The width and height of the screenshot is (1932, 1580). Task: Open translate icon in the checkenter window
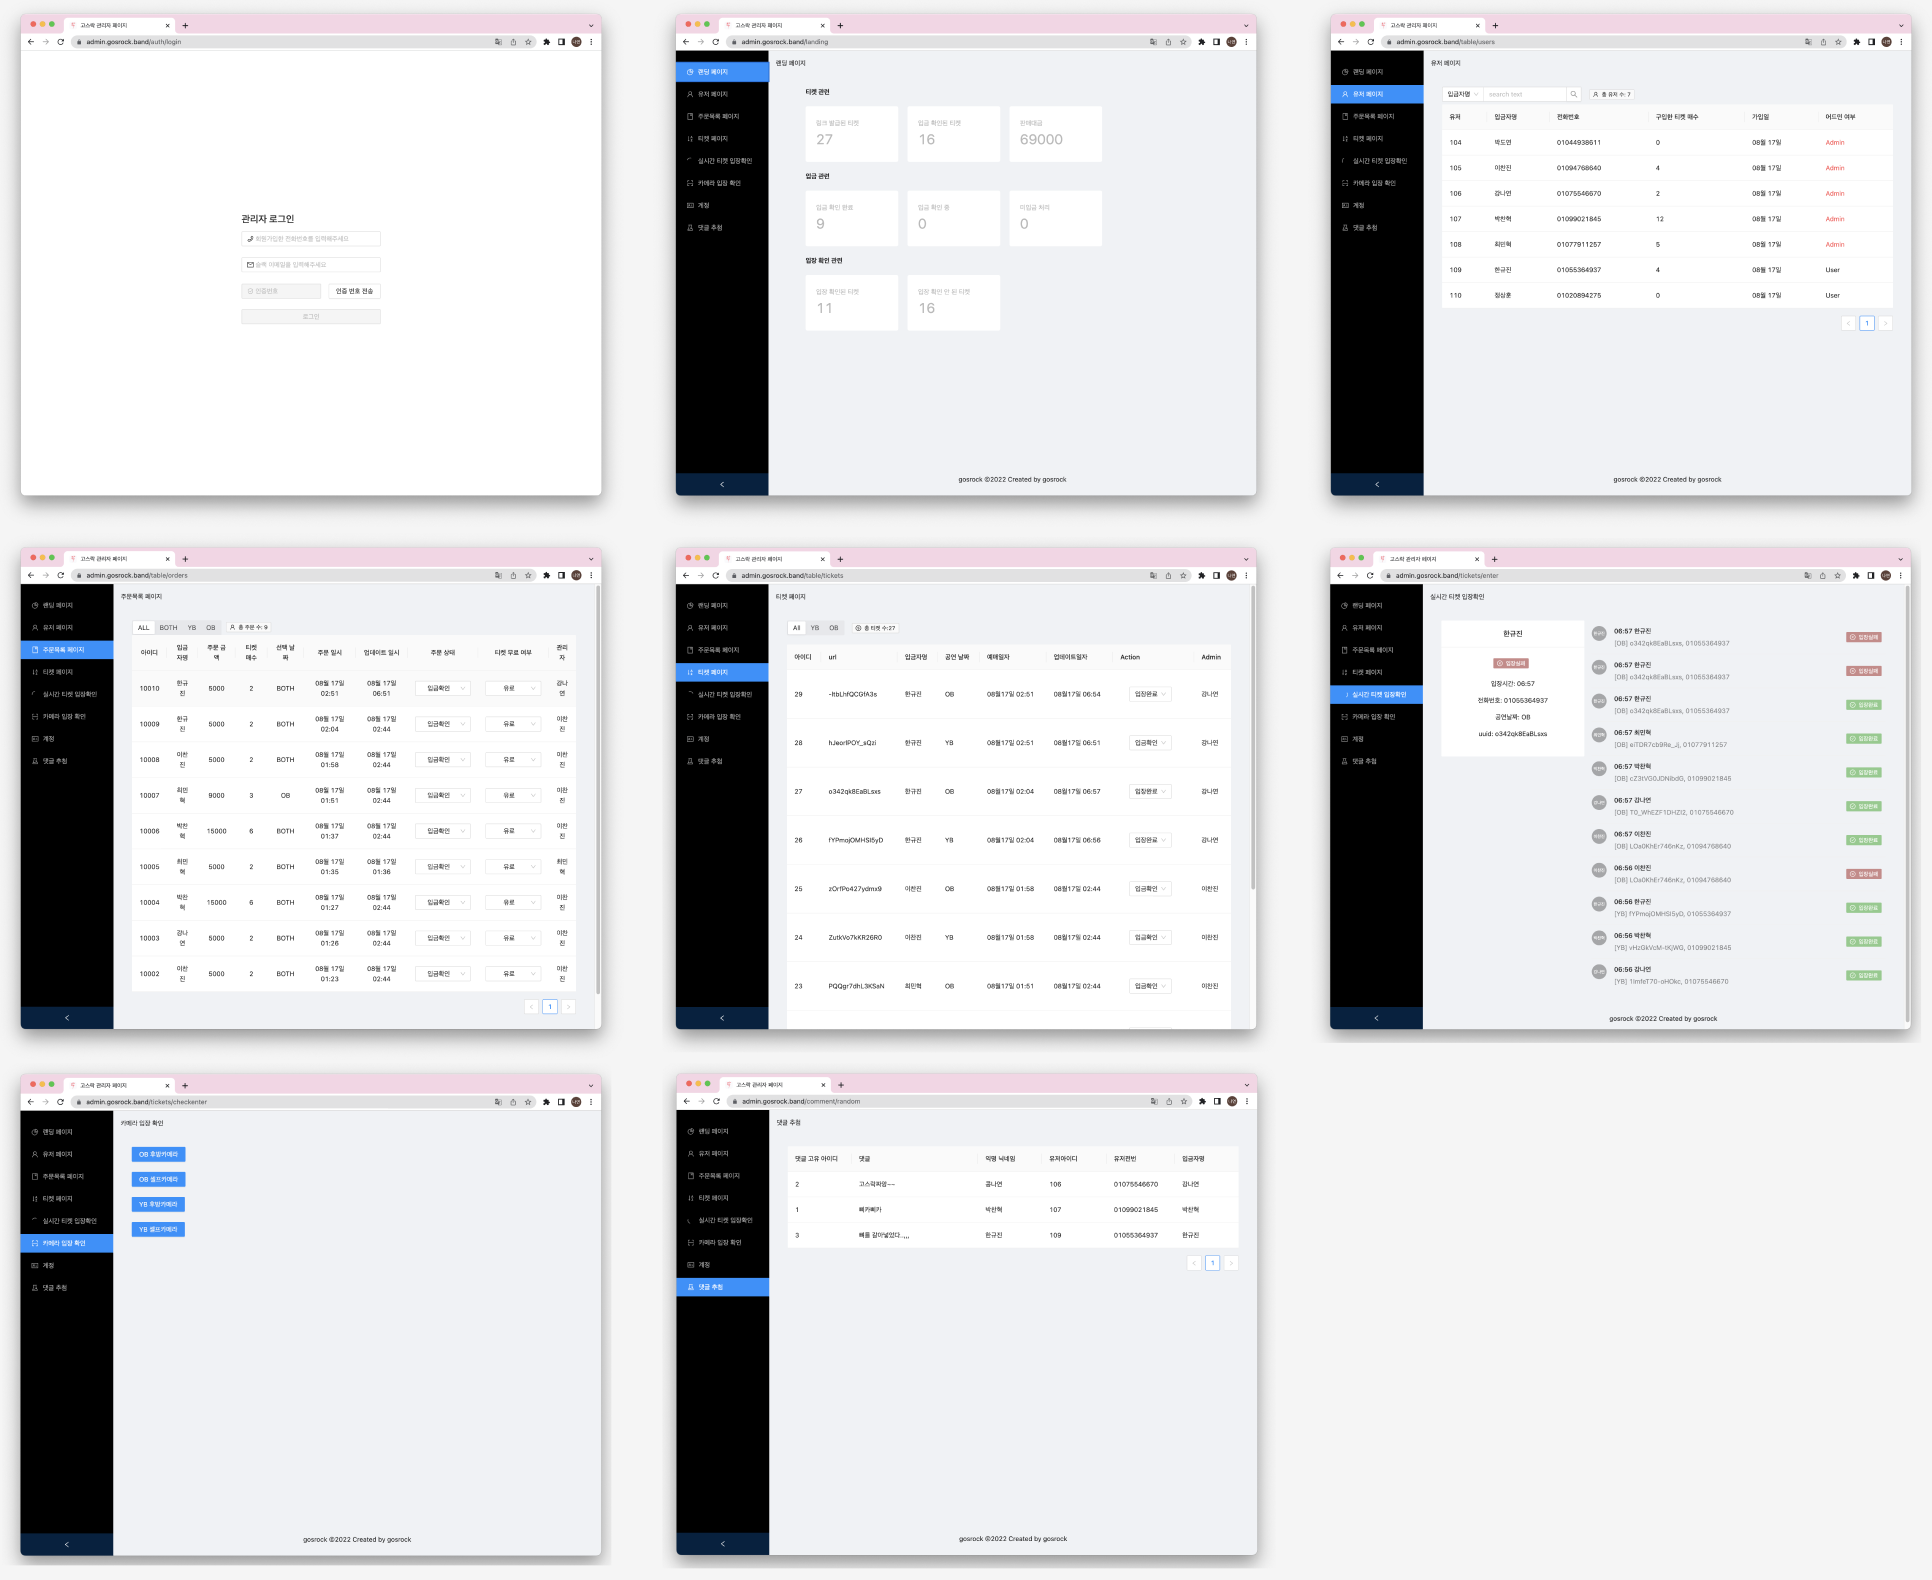tap(498, 1102)
